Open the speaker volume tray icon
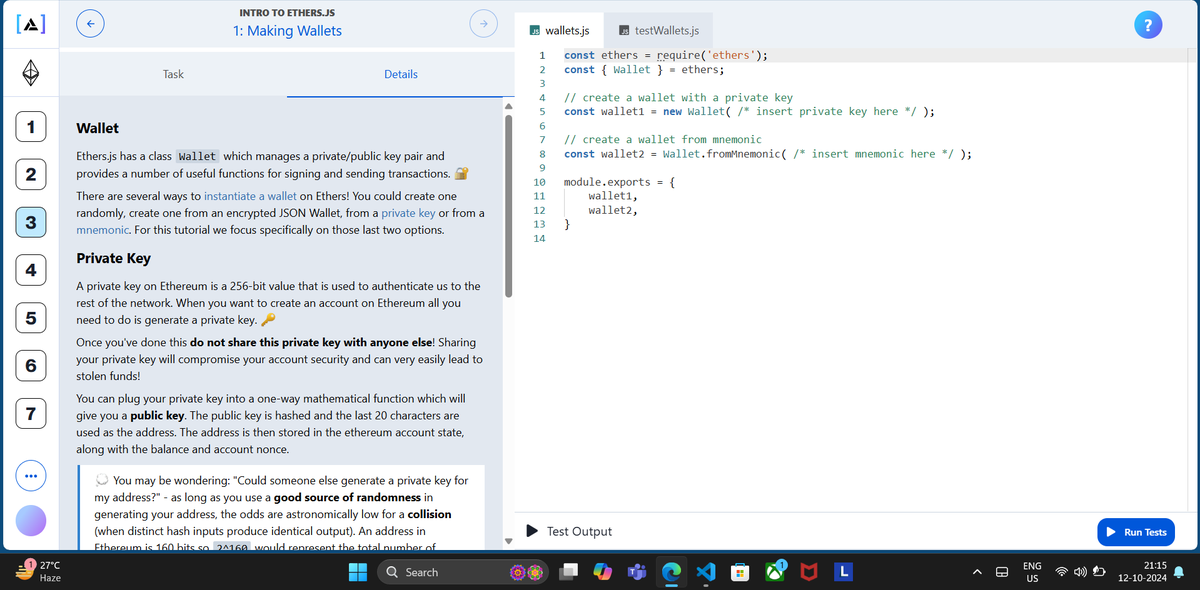Viewport: 1200px width, 590px height. coord(1078,573)
